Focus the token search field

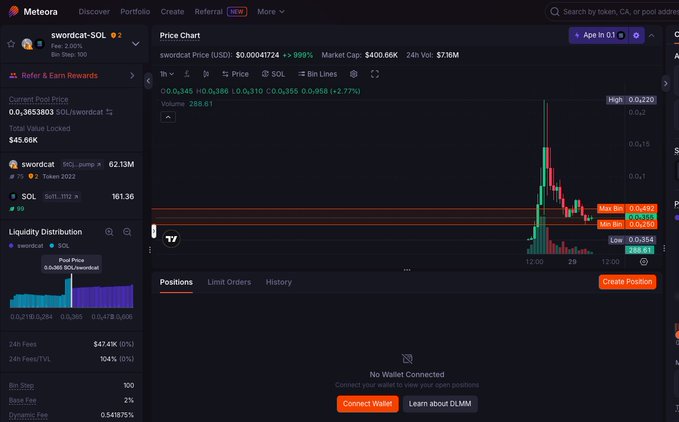[x=615, y=12]
